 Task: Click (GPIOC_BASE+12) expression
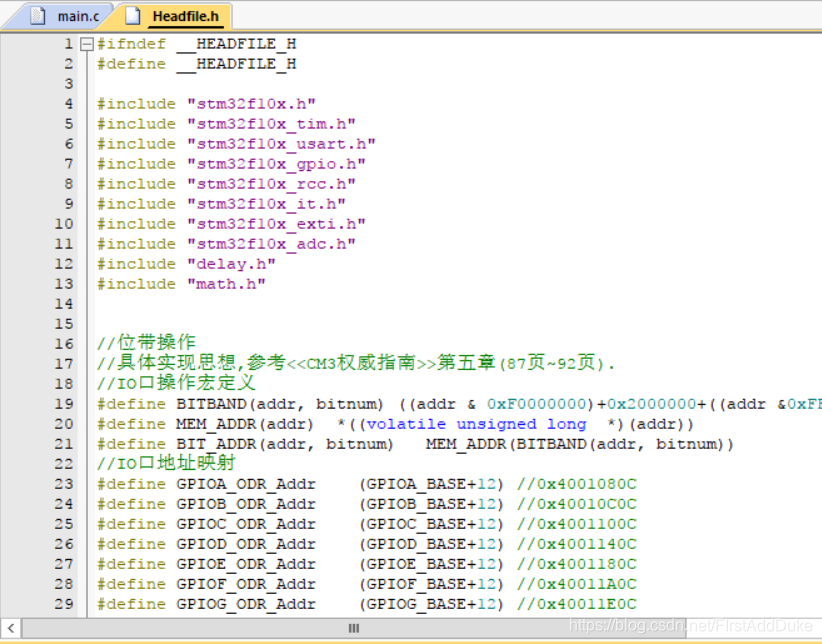[431, 524]
